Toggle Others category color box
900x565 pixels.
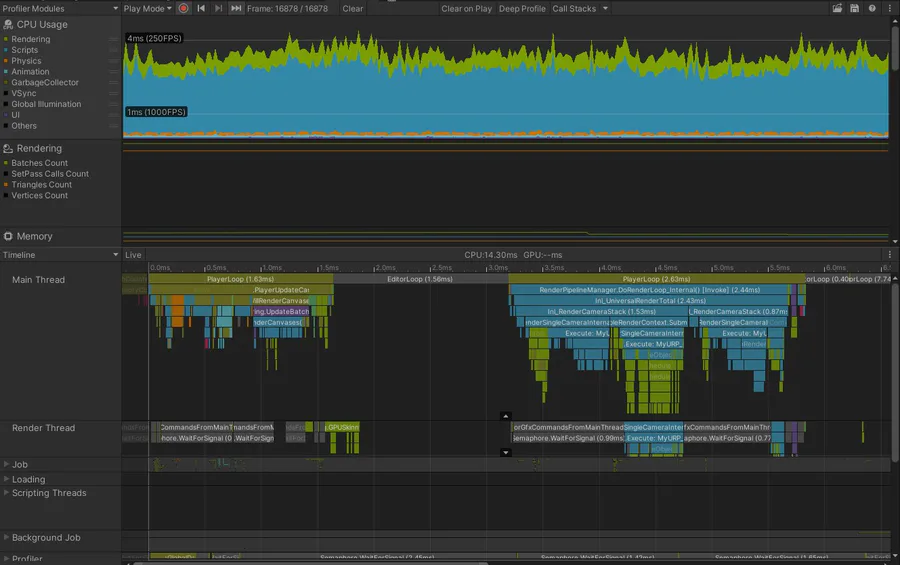tap(6, 126)
